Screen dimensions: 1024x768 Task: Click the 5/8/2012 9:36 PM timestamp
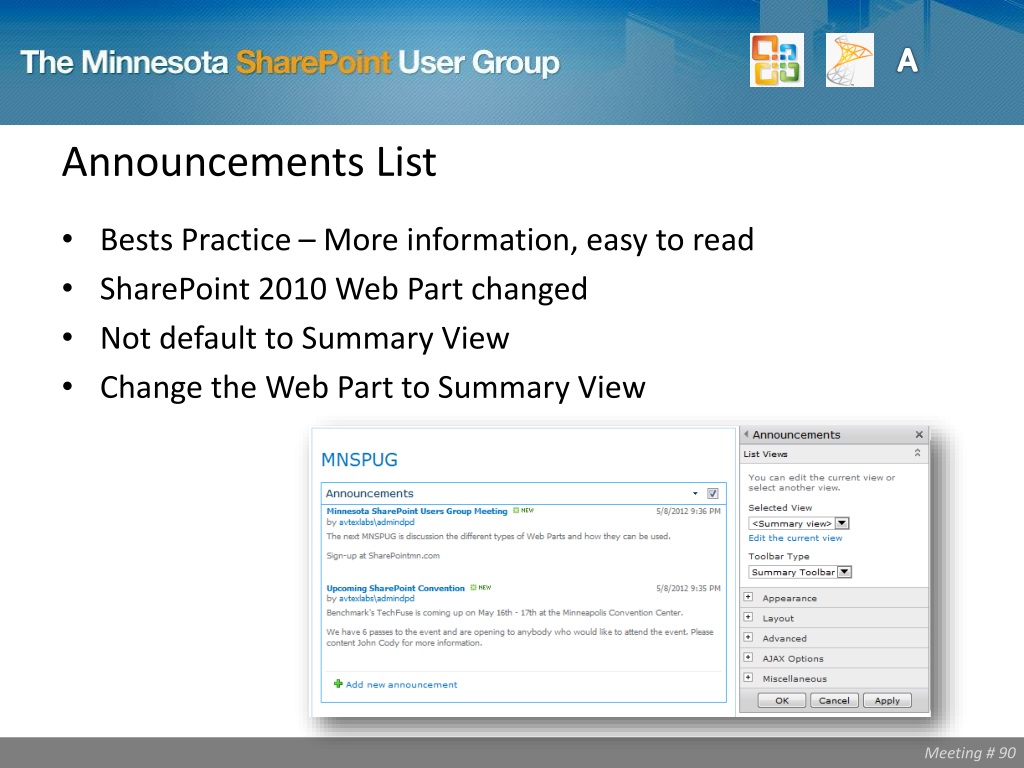[688, 511]
